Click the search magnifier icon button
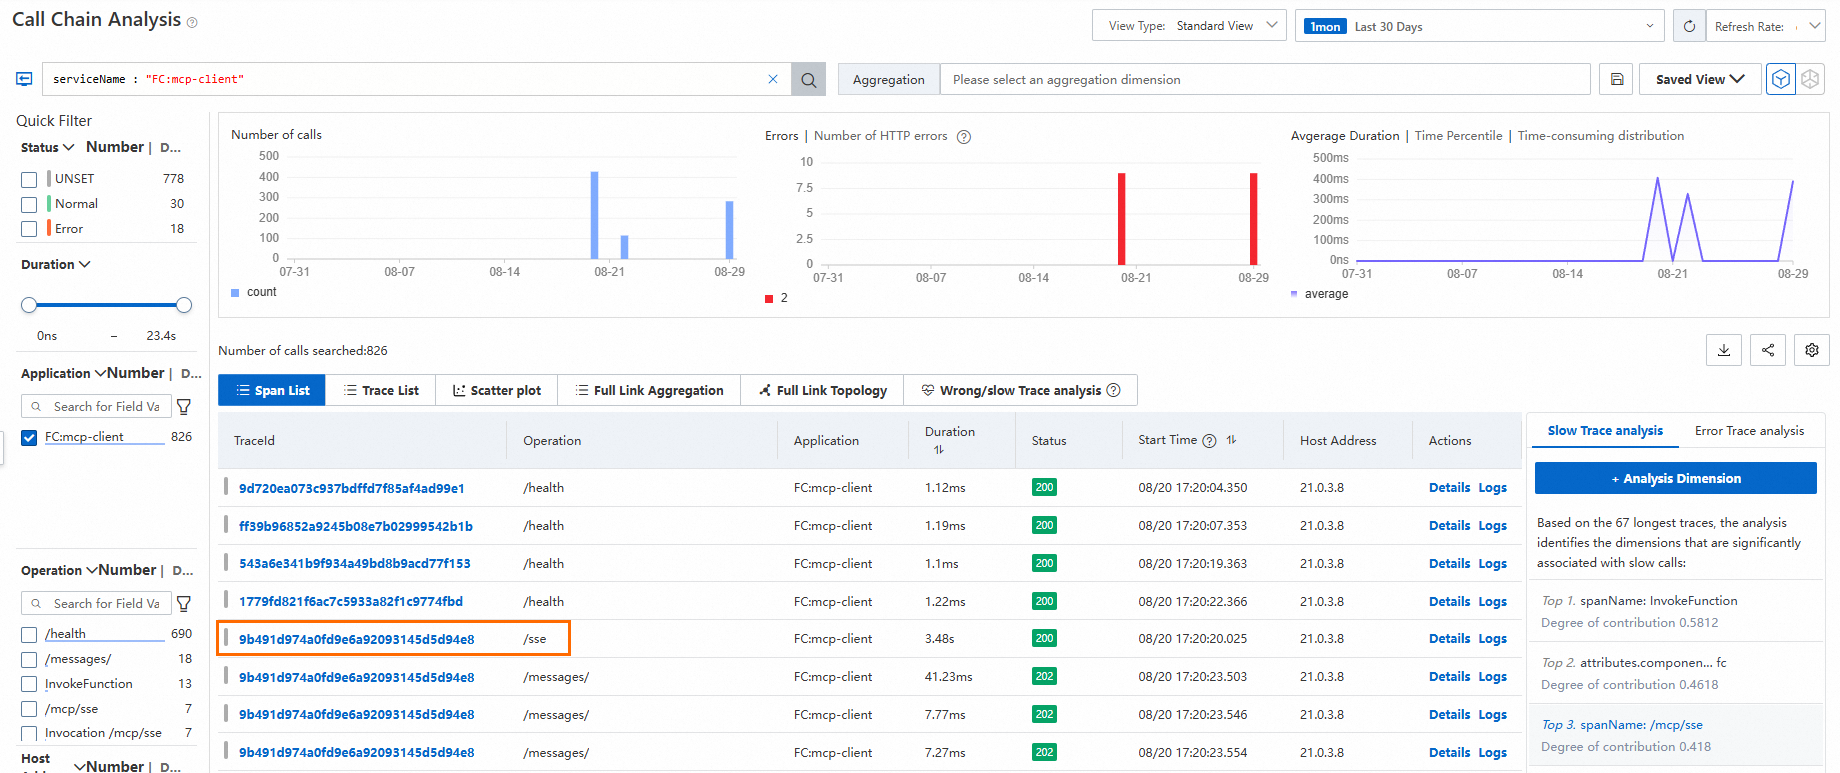Viewport: 1840px width, 773px height. 808,80
